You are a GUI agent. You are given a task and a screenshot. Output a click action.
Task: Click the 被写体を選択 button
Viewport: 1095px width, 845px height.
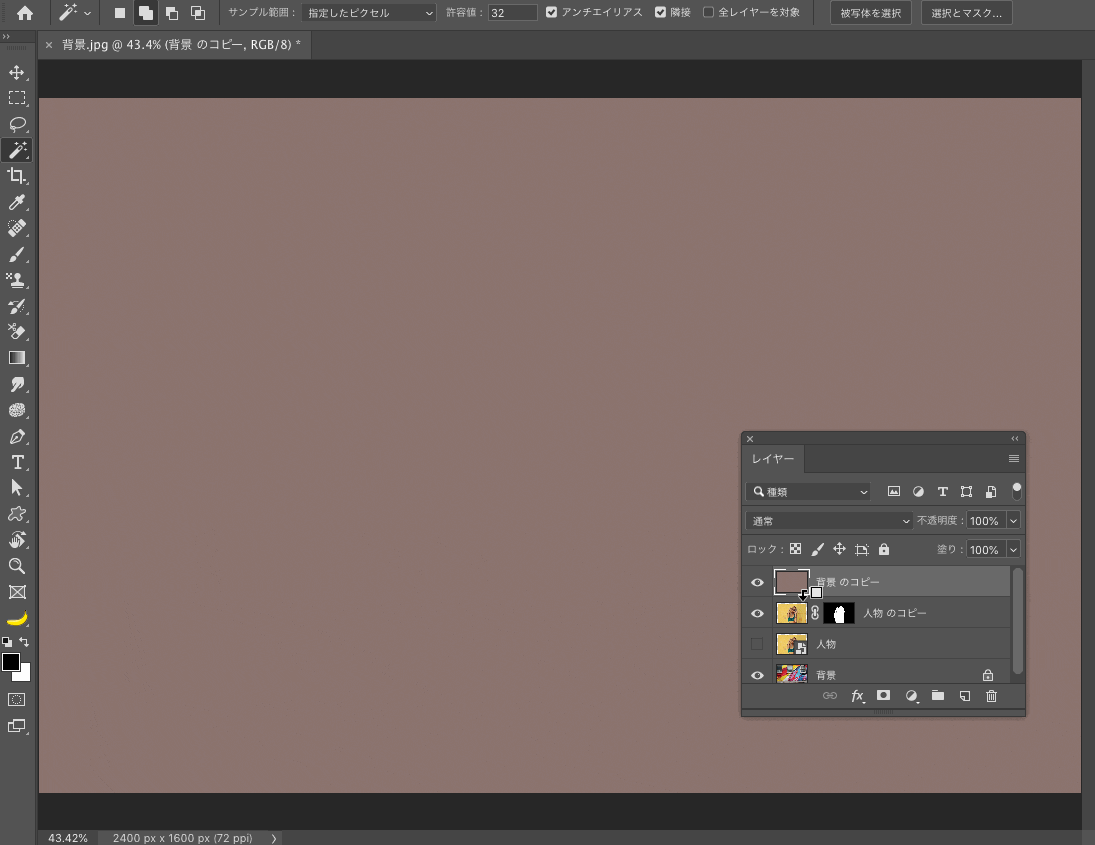(871, 13)
